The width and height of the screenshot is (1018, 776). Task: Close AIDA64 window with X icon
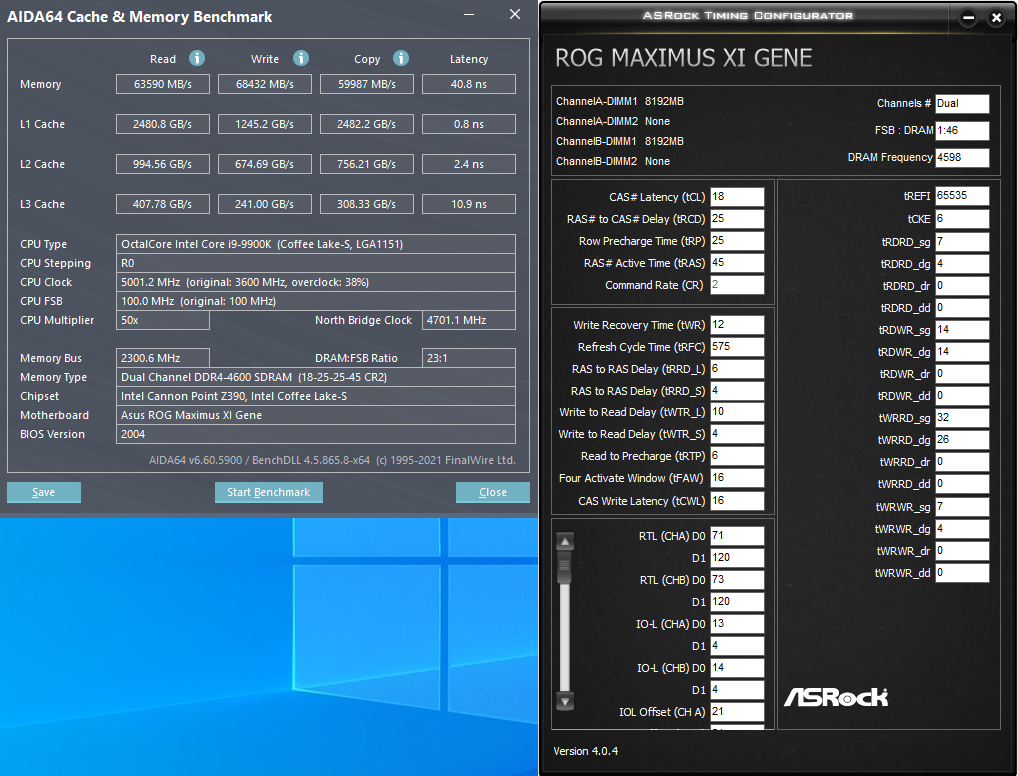pyautogui.click(x=515, y=14)
